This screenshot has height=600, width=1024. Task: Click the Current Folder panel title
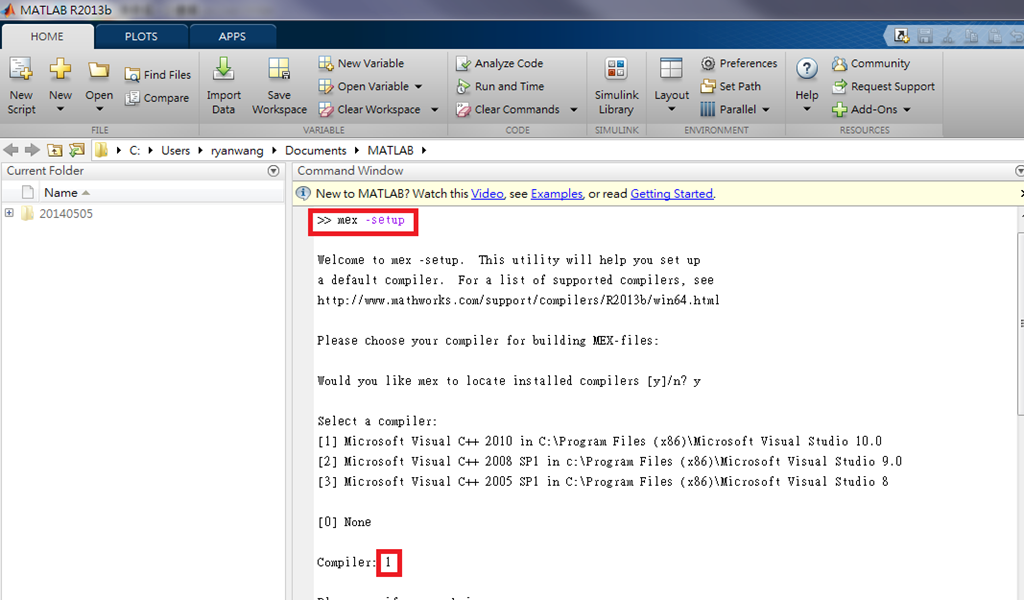click(x=45, y=171)
